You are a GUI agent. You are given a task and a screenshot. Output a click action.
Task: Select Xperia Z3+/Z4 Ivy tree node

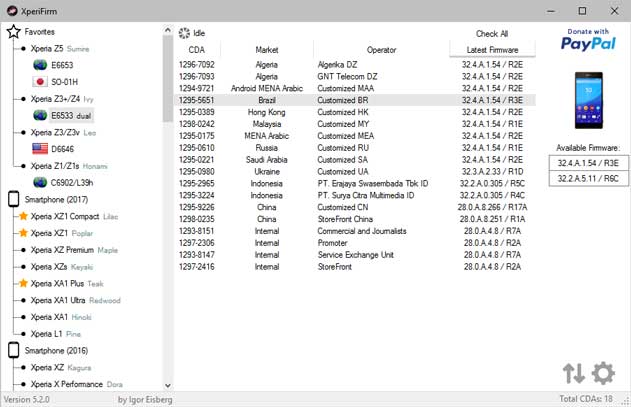[x=62, y=99]
